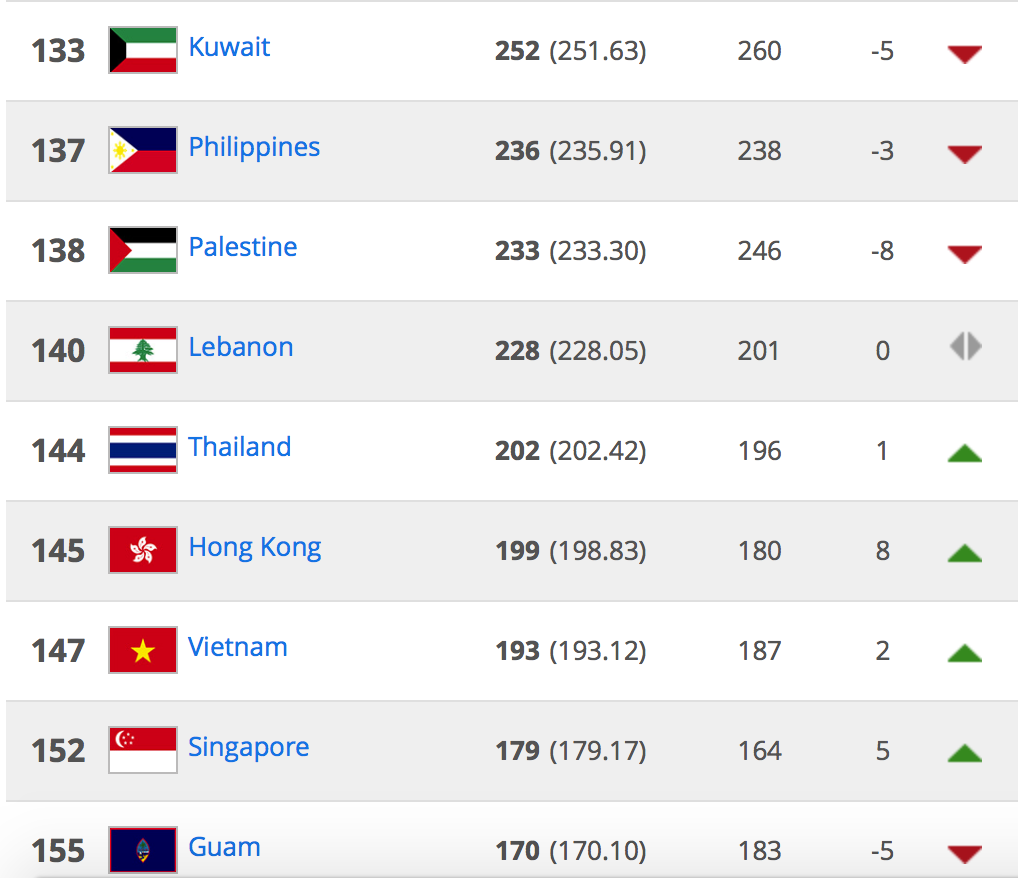Click the Philippines flag icon
This screenshot has width=1018, height=878.
click(x=142, y=150)
